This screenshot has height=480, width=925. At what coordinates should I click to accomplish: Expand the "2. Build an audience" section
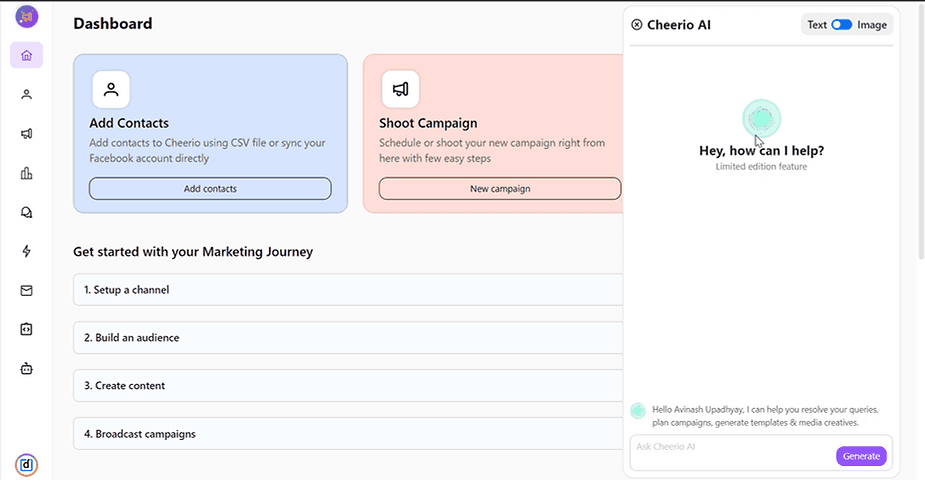348,338
